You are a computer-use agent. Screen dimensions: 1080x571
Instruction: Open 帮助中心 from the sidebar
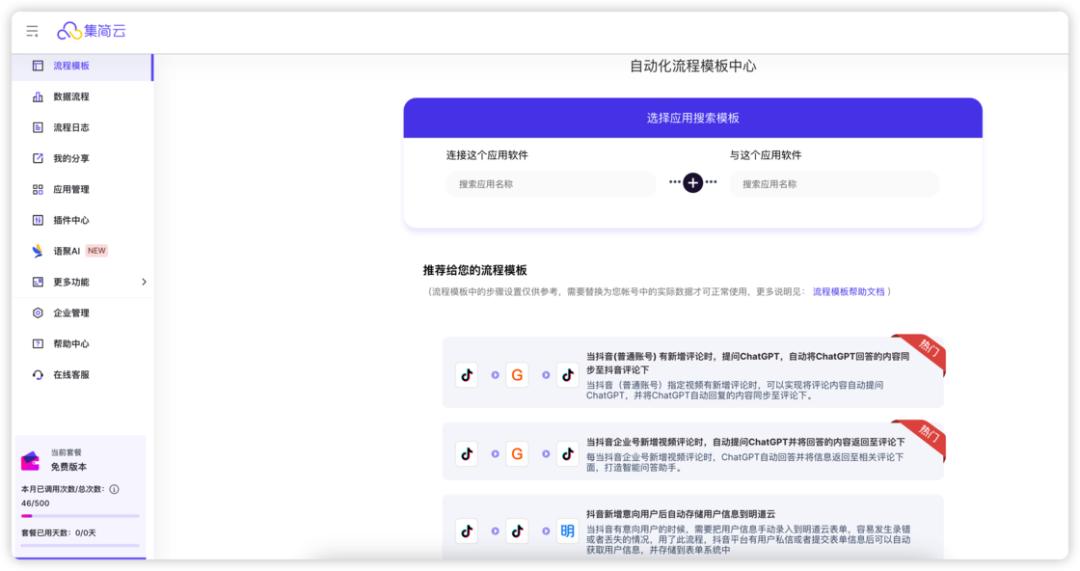70,344
